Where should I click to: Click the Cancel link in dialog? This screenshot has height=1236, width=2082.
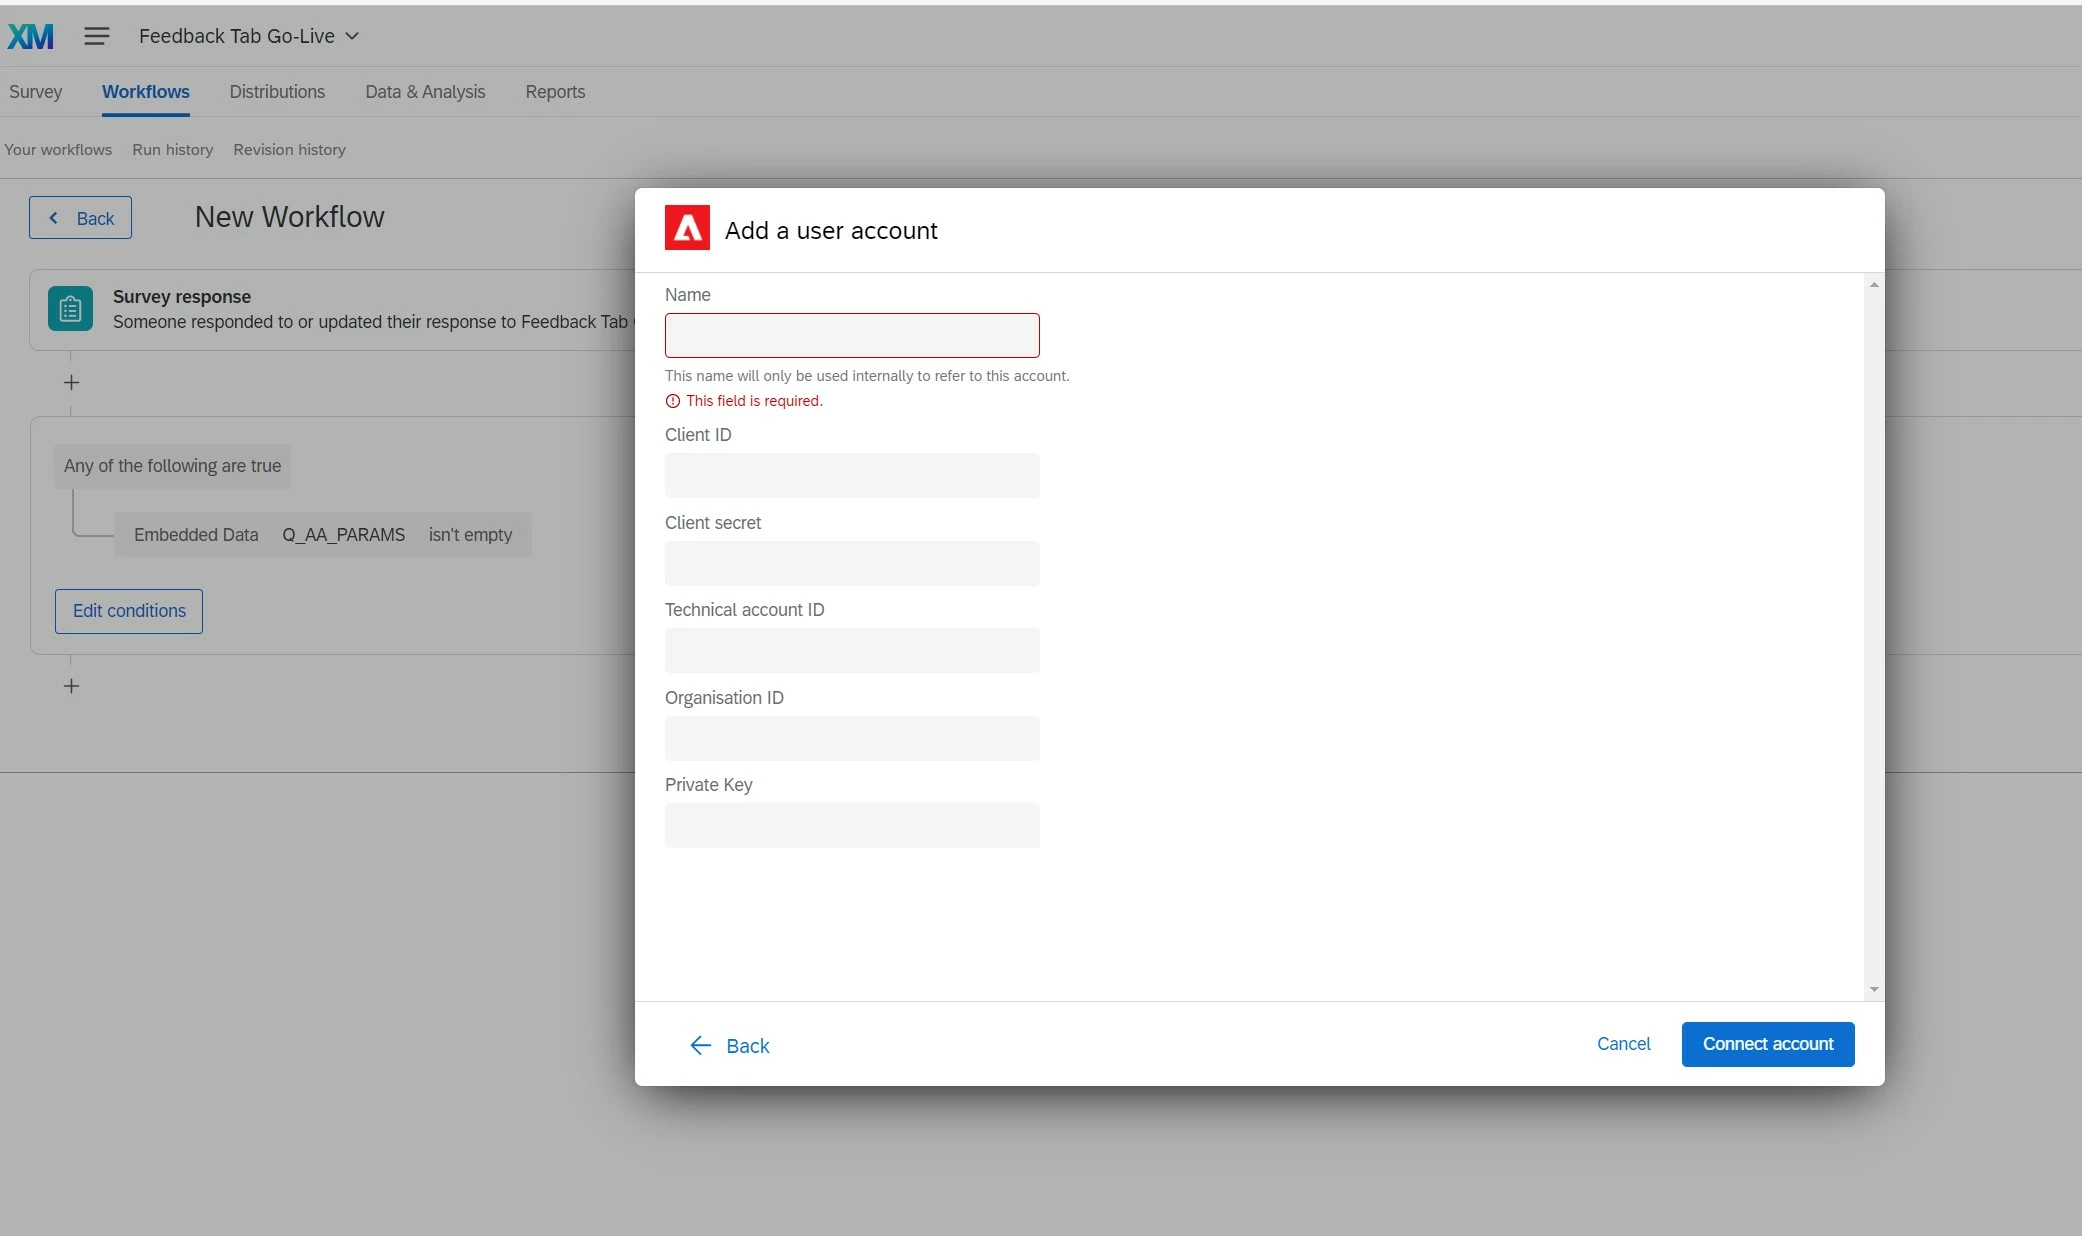1623,1044
